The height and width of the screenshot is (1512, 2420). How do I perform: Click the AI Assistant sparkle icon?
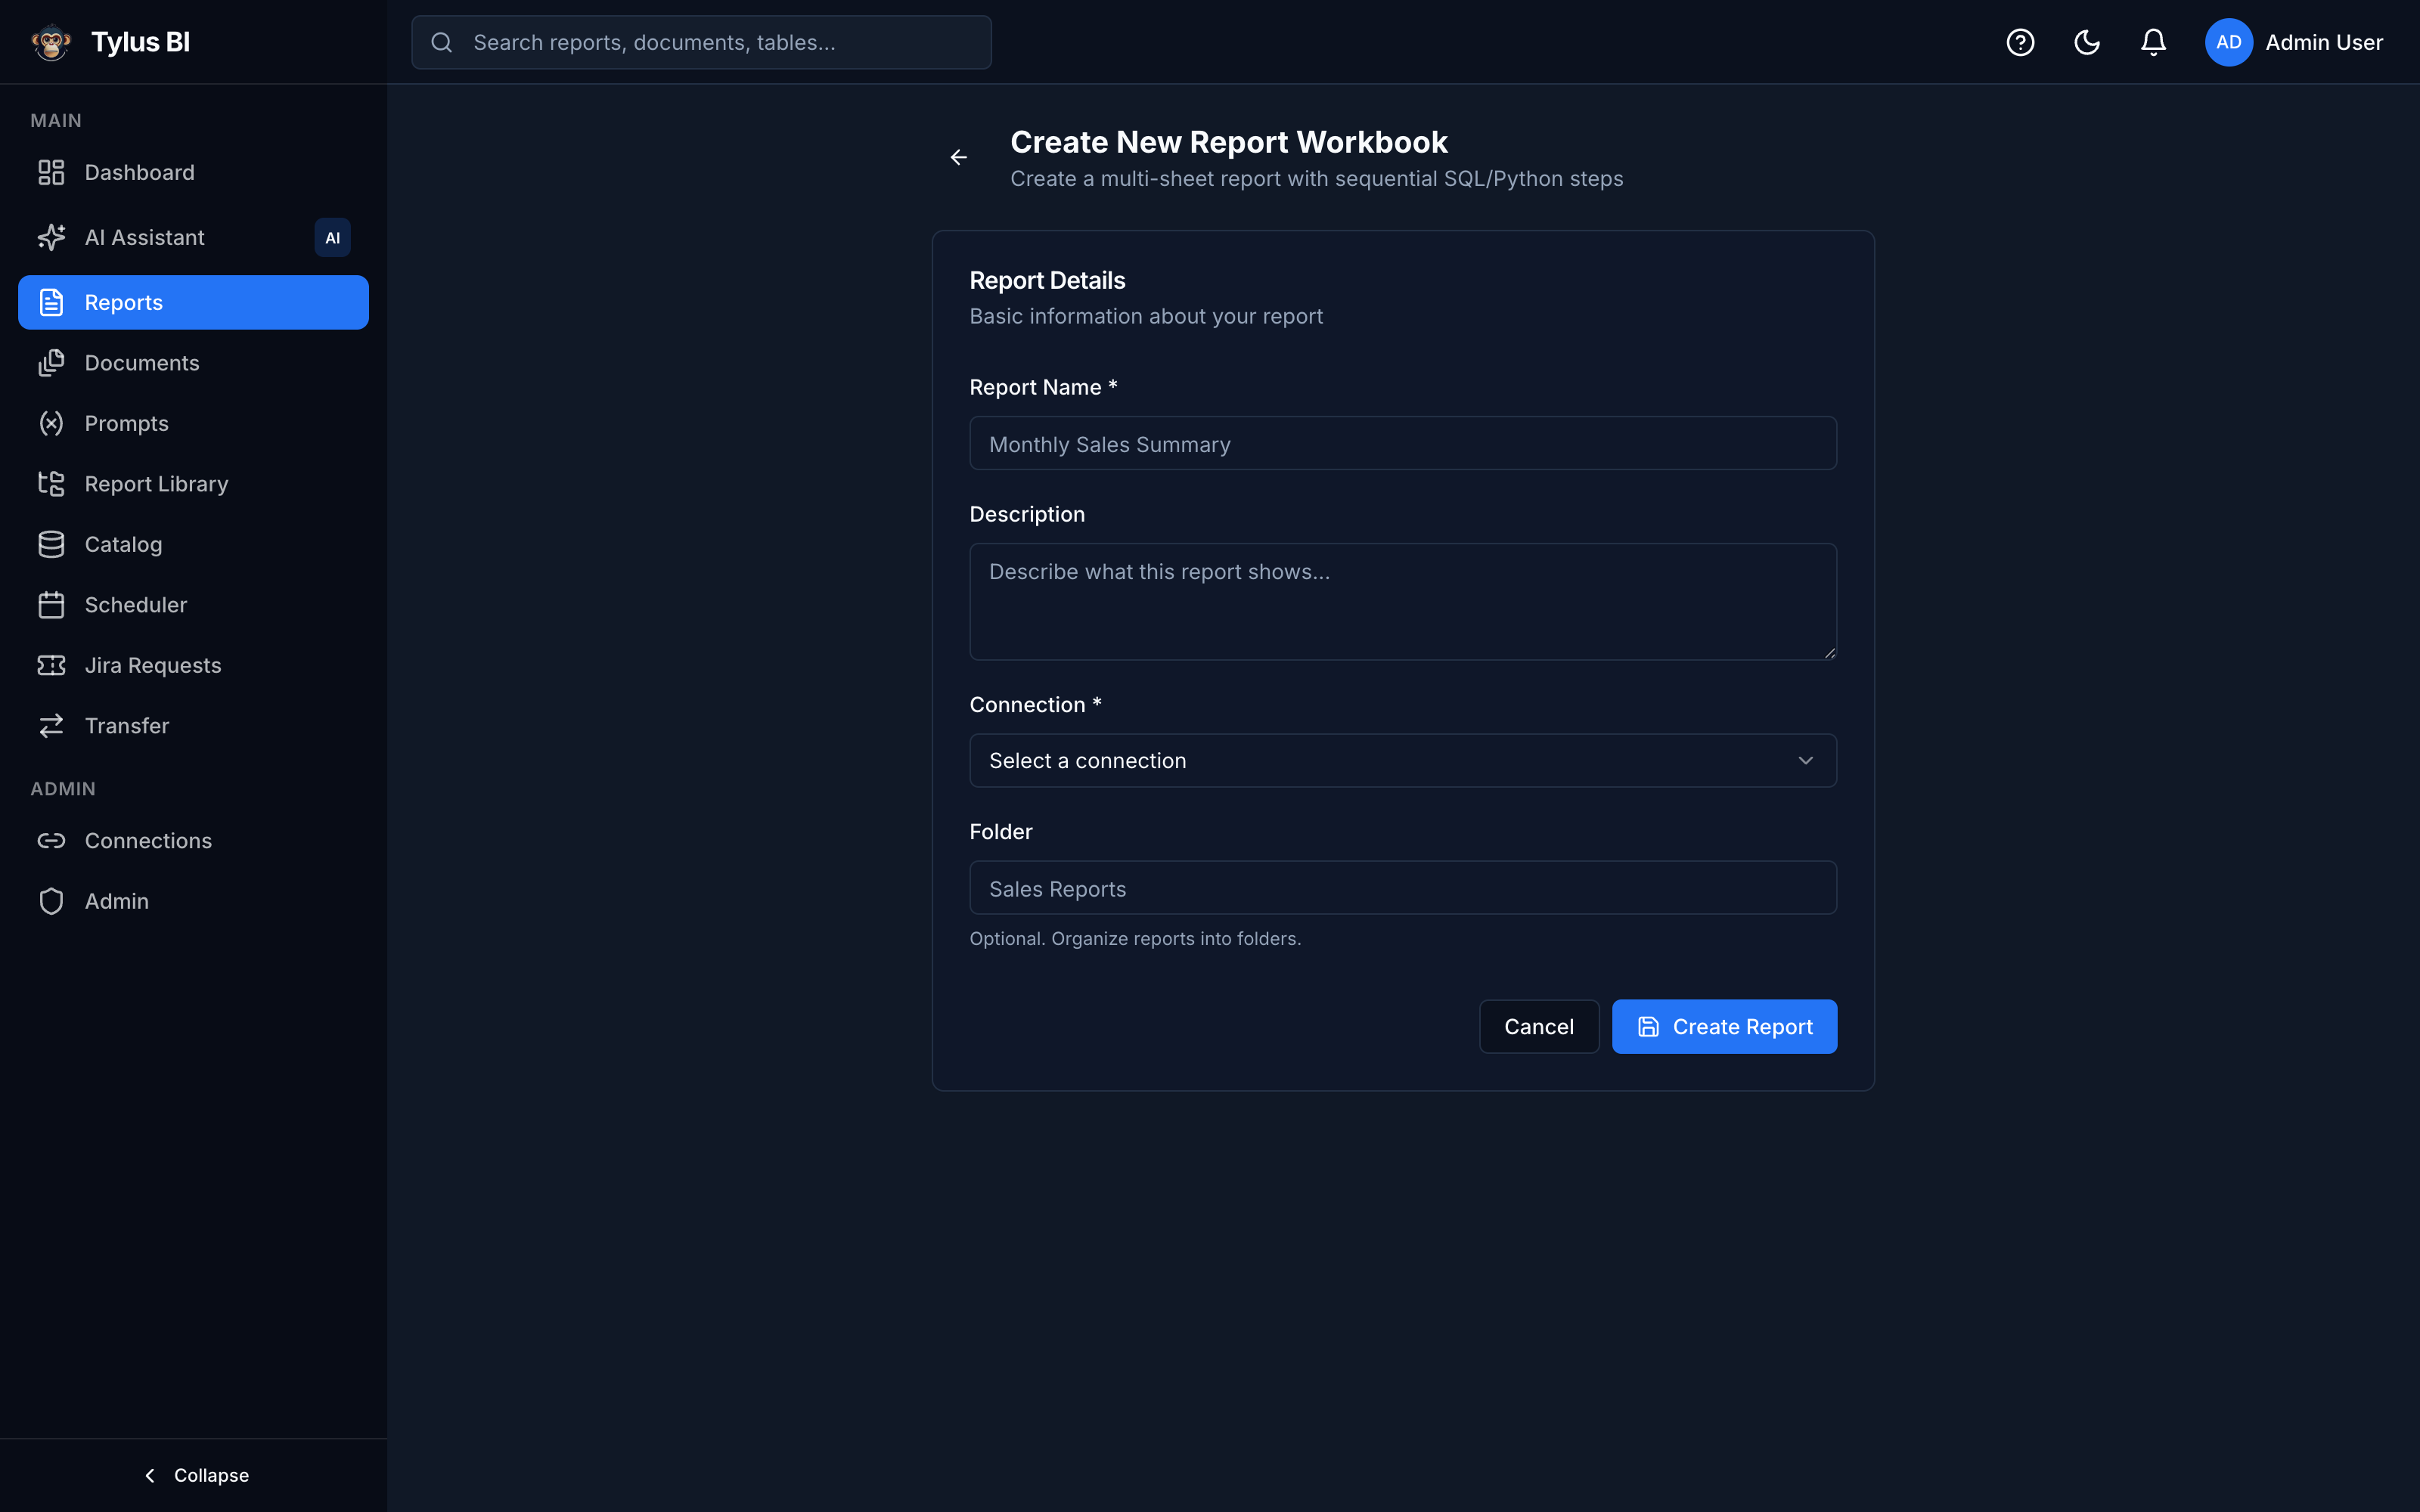[51, 237]
